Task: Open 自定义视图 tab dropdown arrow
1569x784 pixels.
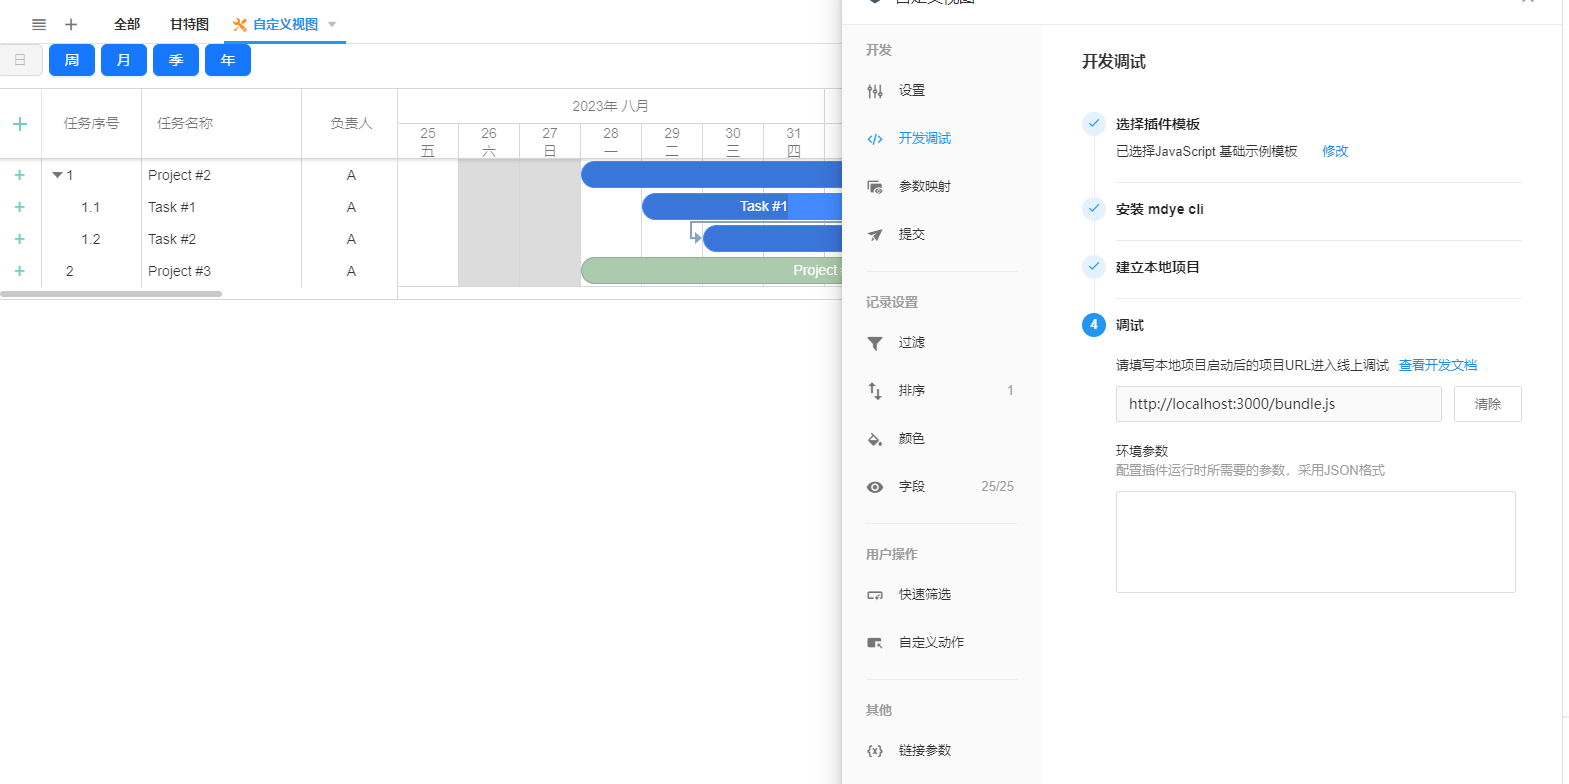Action: point(332,24)
